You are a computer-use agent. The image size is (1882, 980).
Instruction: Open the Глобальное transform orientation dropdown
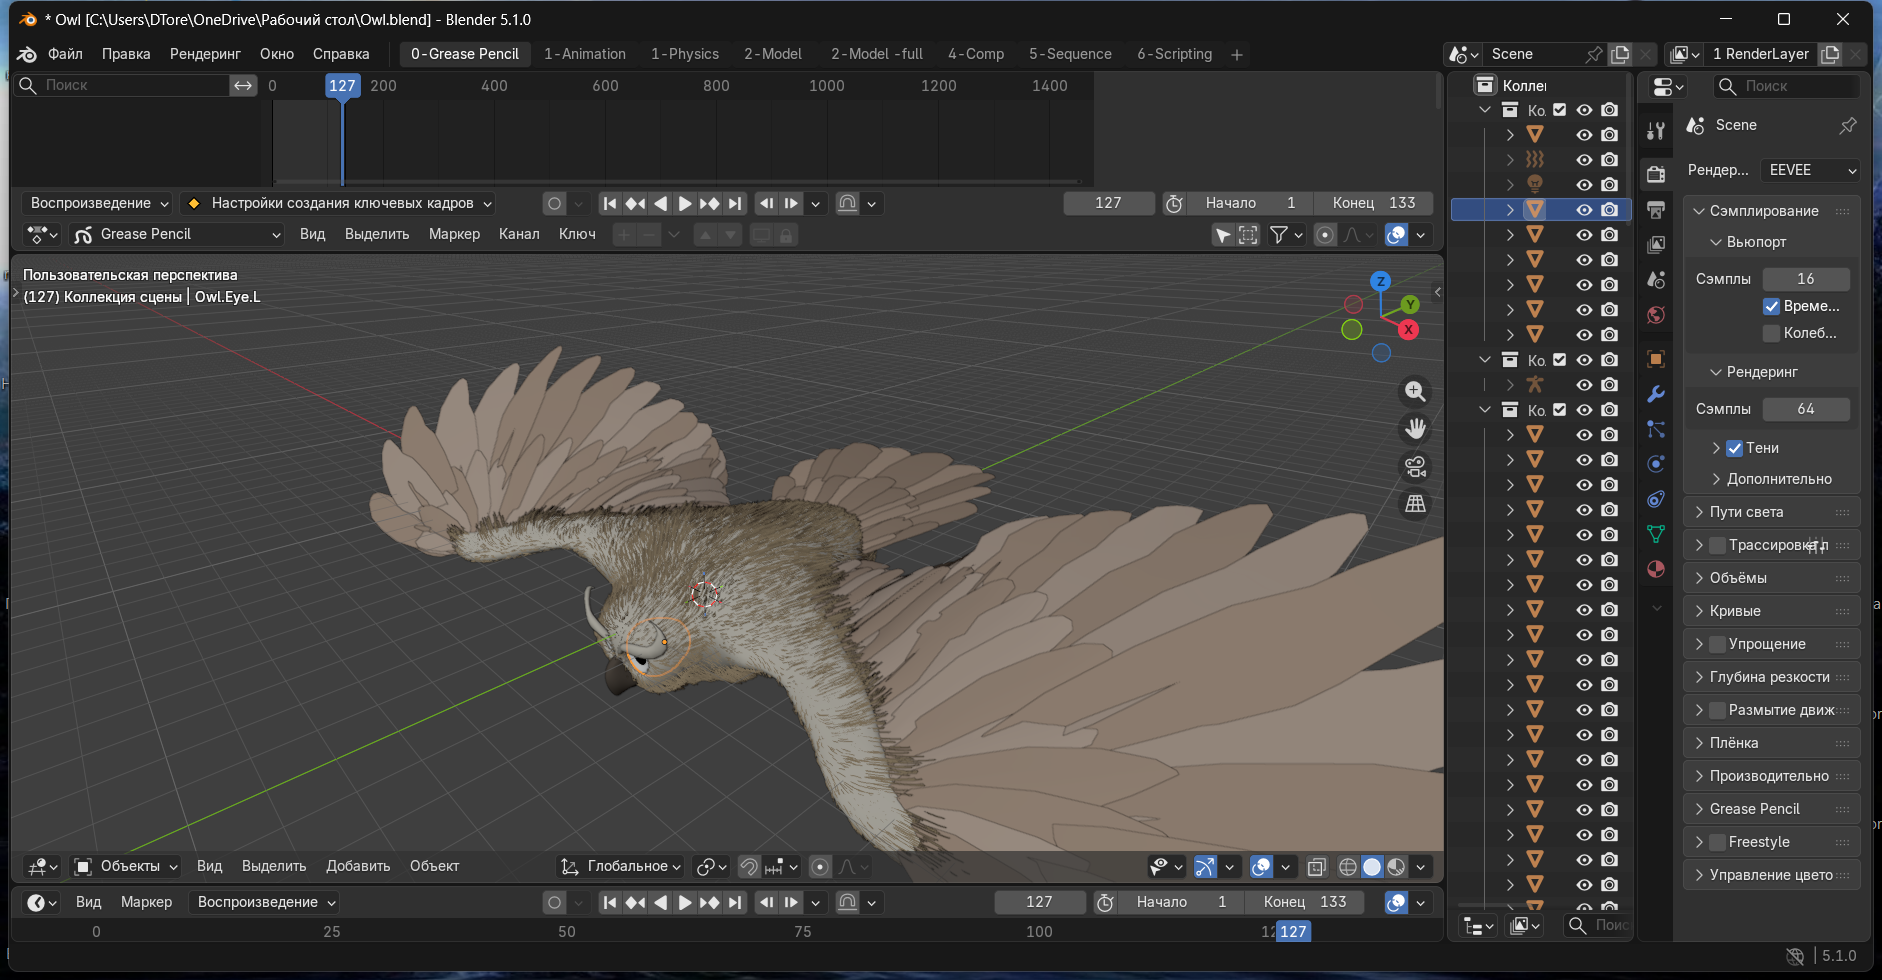click(x=621, y=866)
